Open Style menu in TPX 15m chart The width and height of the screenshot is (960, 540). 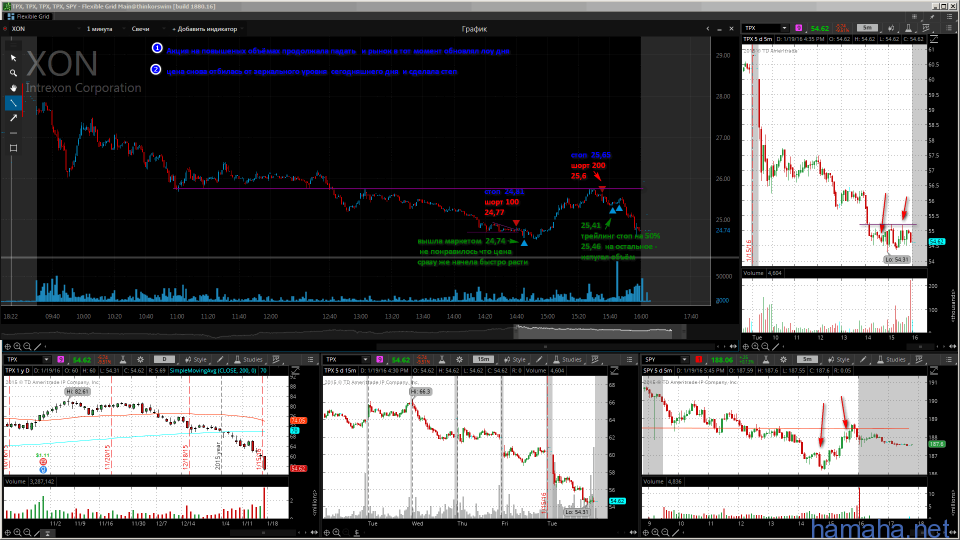point(515,359)
